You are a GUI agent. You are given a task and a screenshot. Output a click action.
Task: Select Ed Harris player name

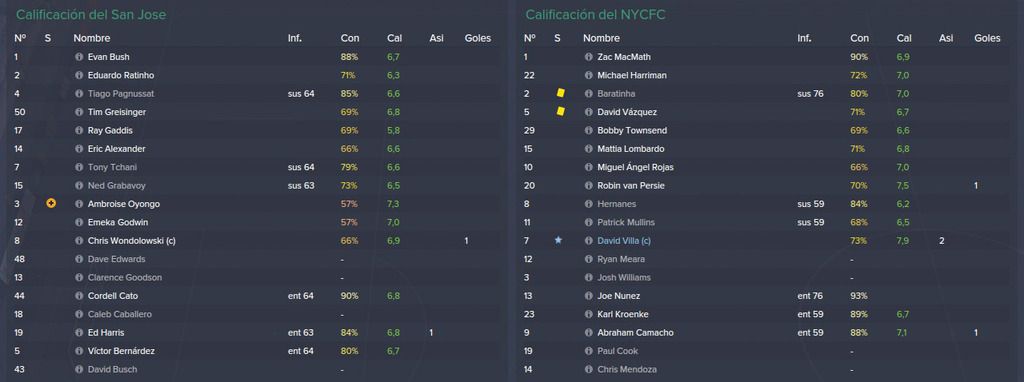106,332
